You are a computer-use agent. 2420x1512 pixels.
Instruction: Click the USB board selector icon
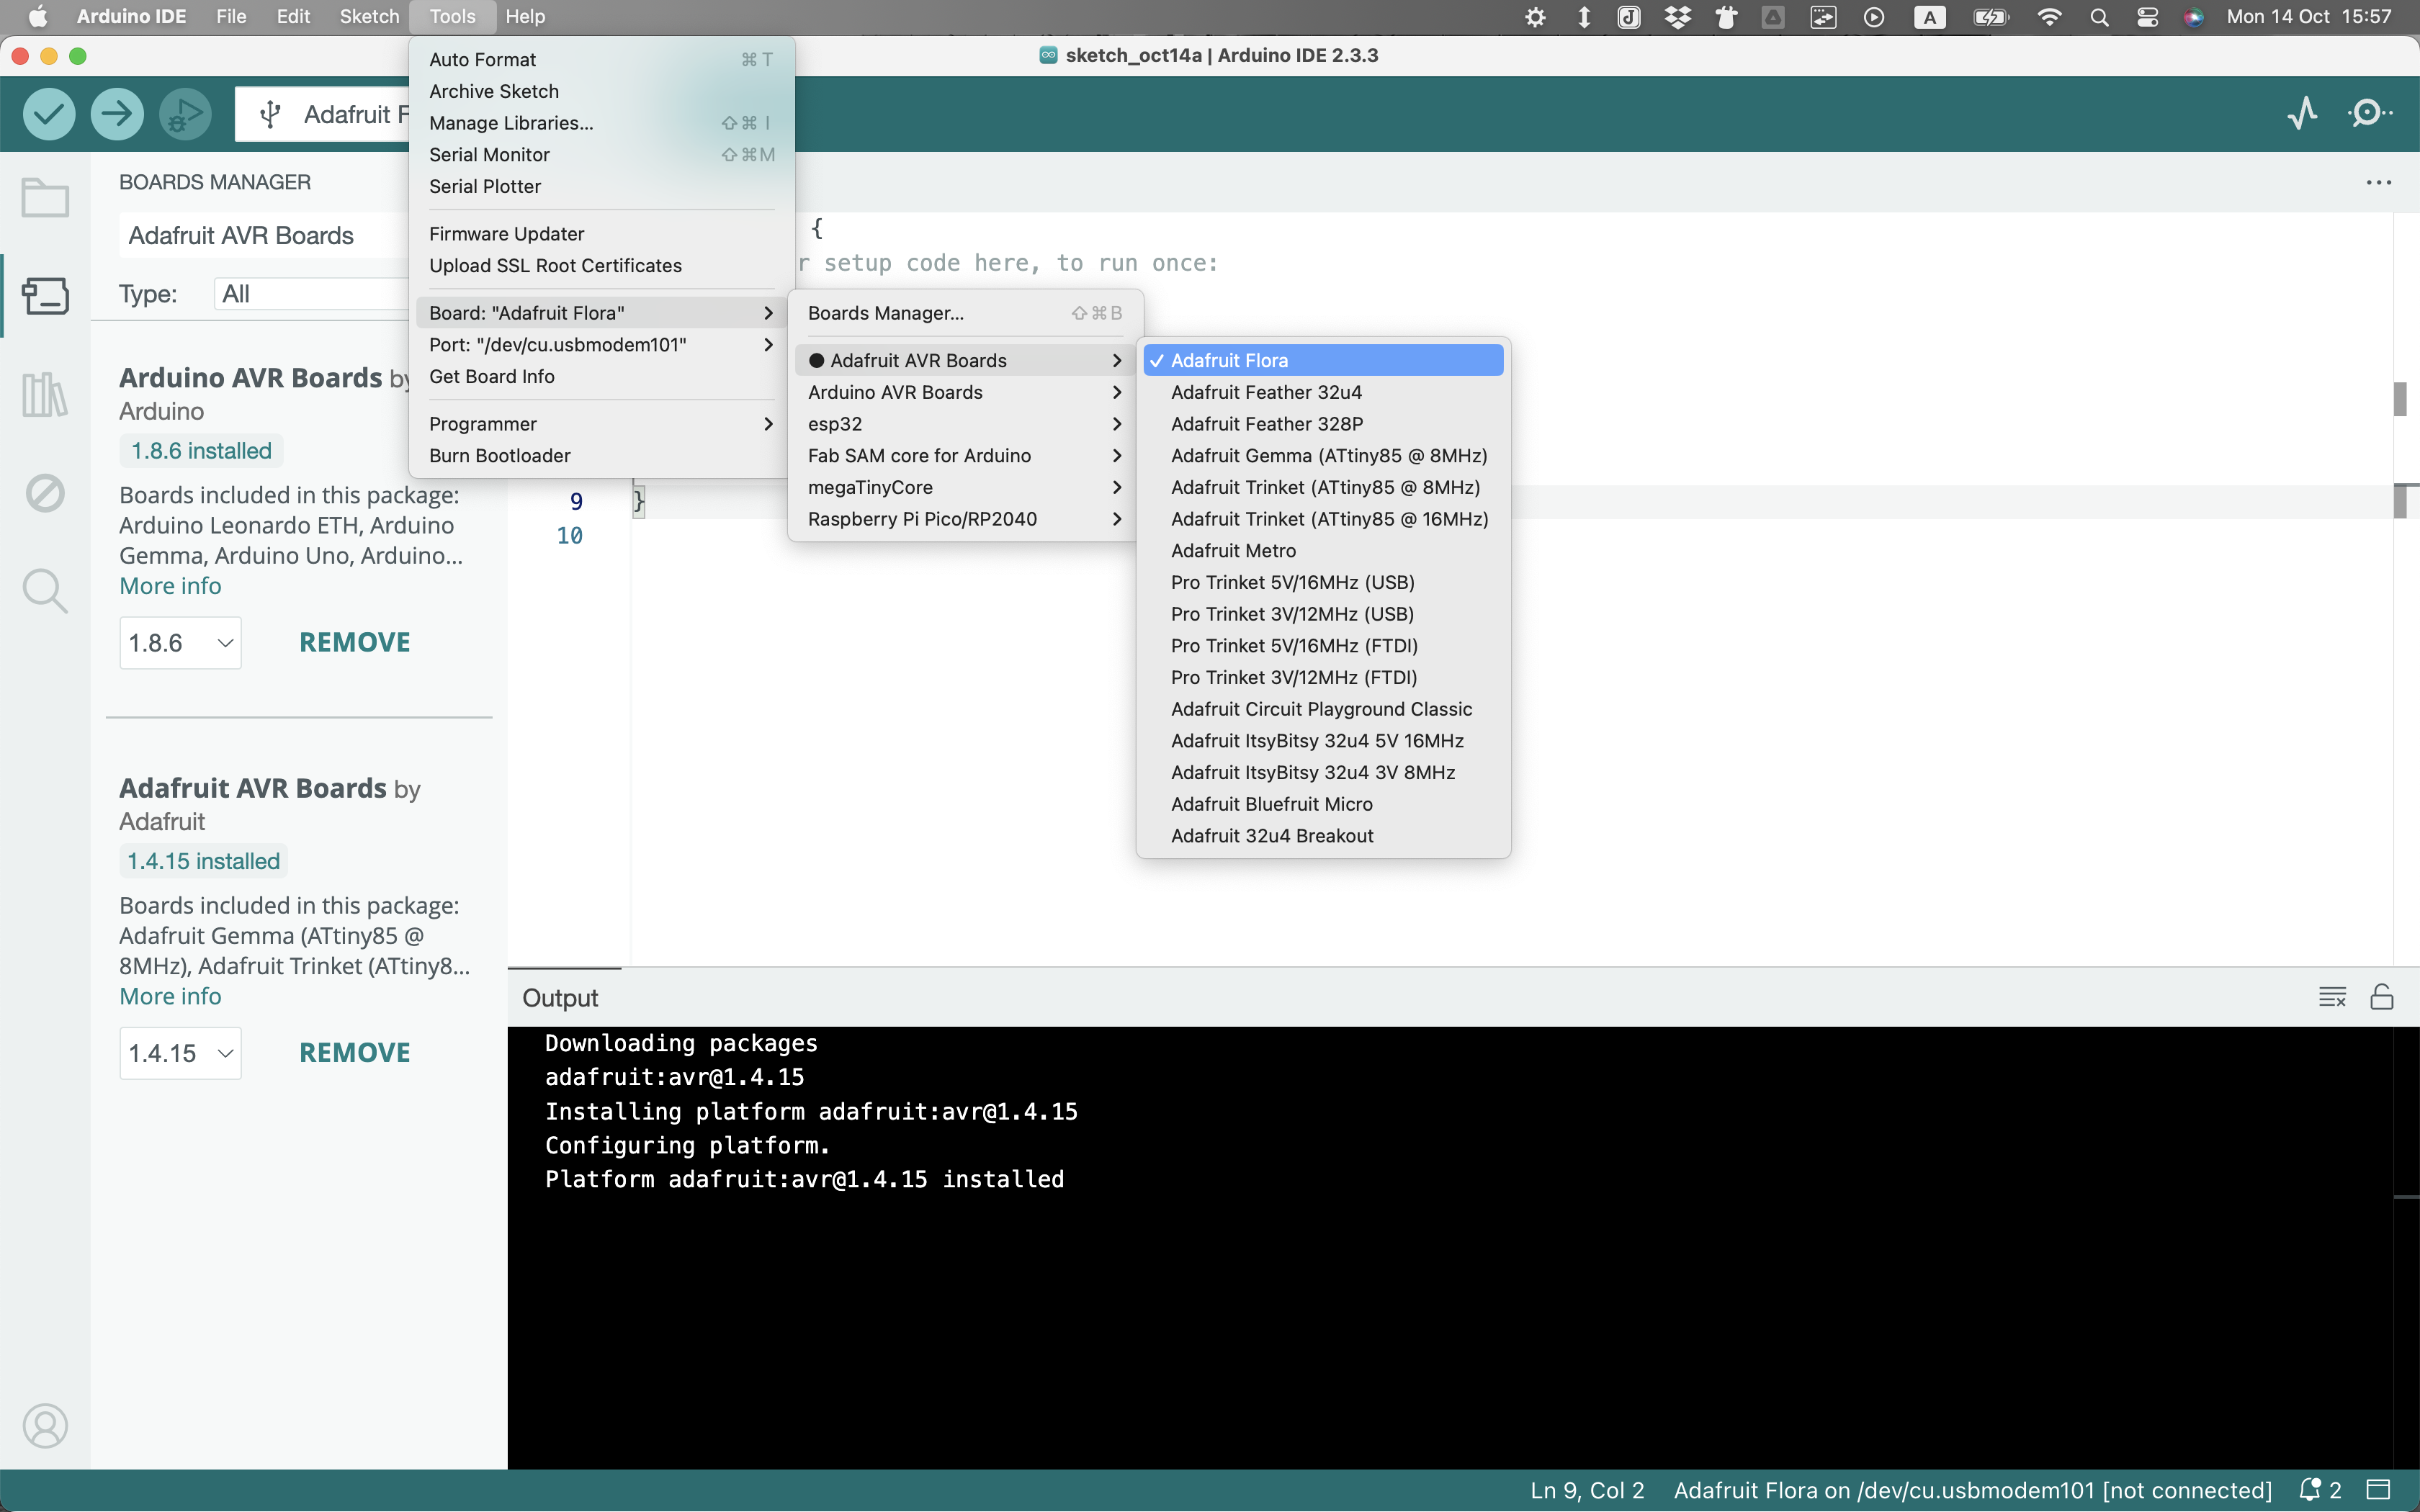pos(270,114)
